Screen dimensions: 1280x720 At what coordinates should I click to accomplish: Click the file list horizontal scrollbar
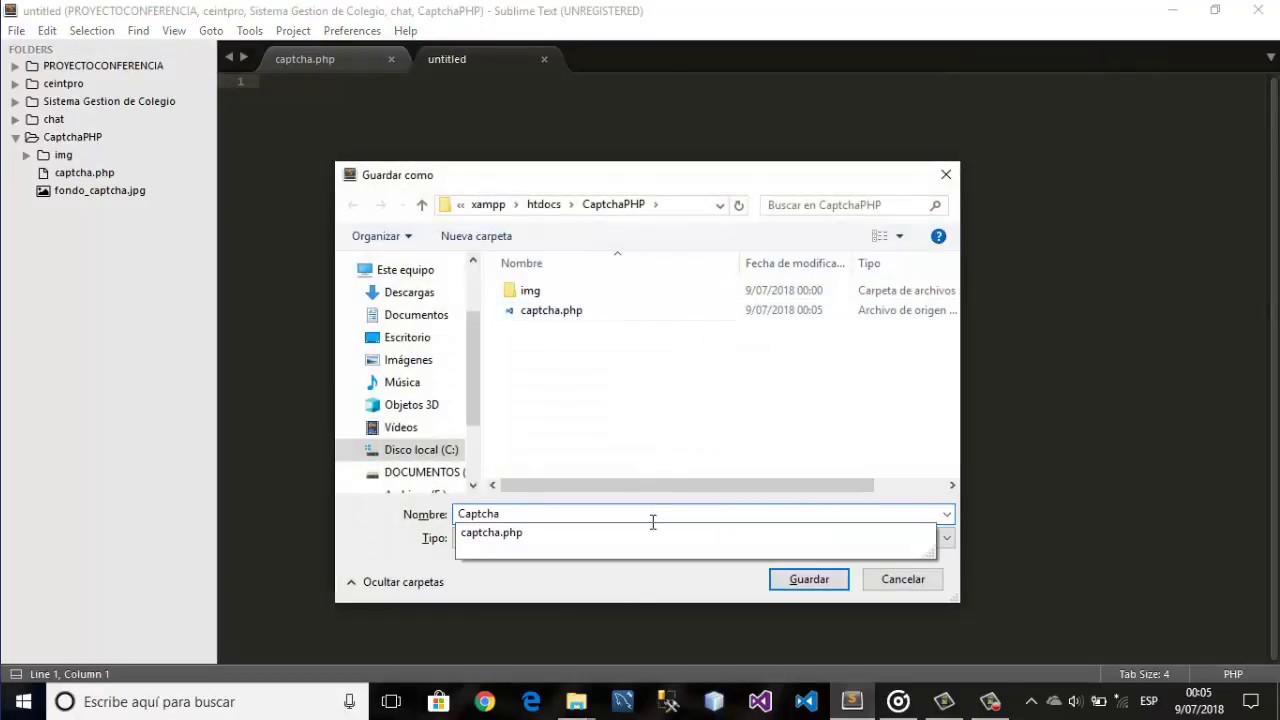687,485
